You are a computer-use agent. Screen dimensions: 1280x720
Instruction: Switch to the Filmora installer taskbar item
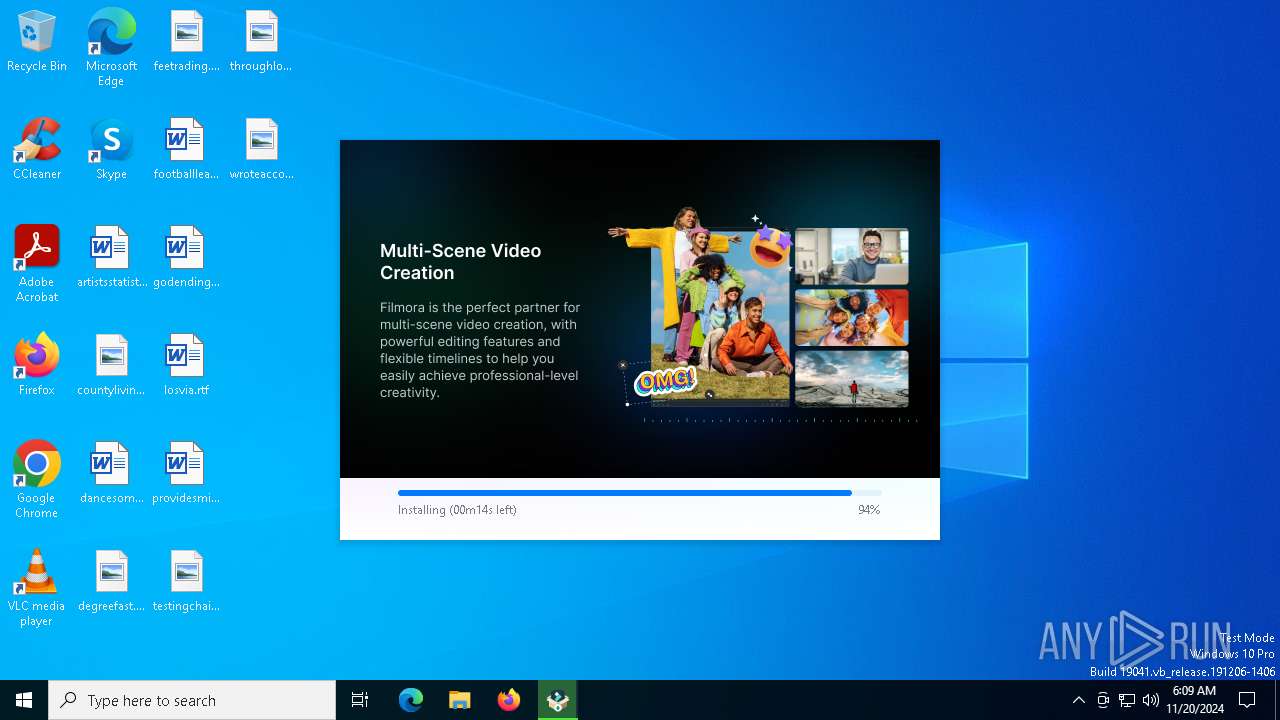[558, 700]
